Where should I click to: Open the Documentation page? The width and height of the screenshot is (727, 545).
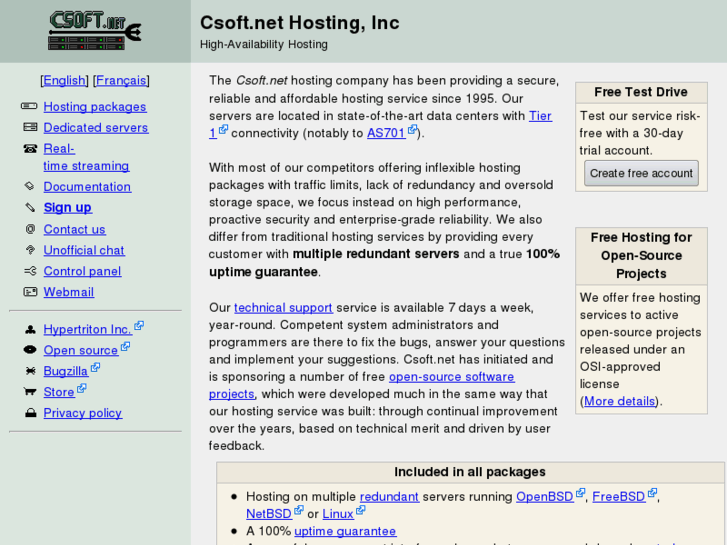(x=87, y=186)
